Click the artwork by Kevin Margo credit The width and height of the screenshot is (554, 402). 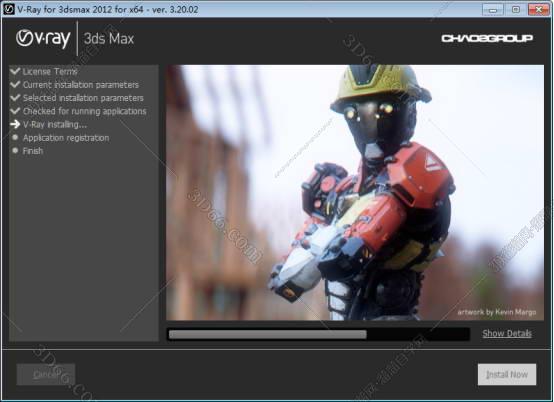(496, 312)
